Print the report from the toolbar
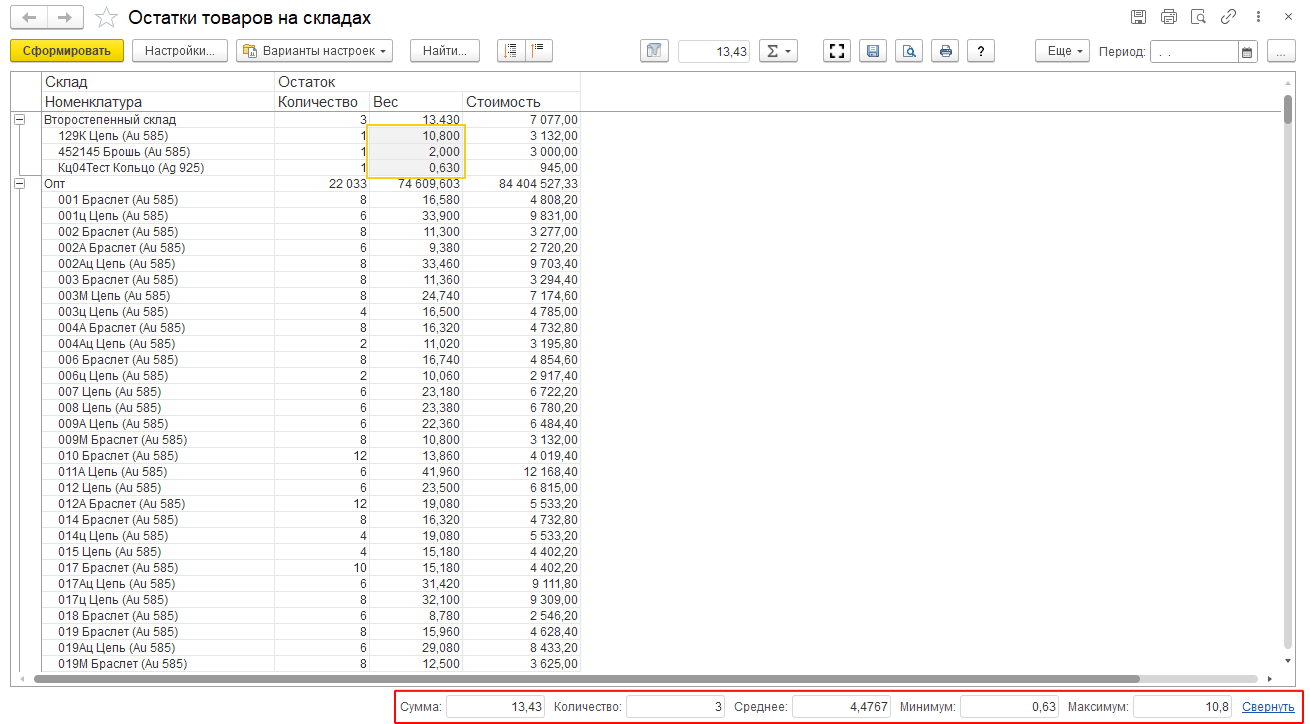 945,51
